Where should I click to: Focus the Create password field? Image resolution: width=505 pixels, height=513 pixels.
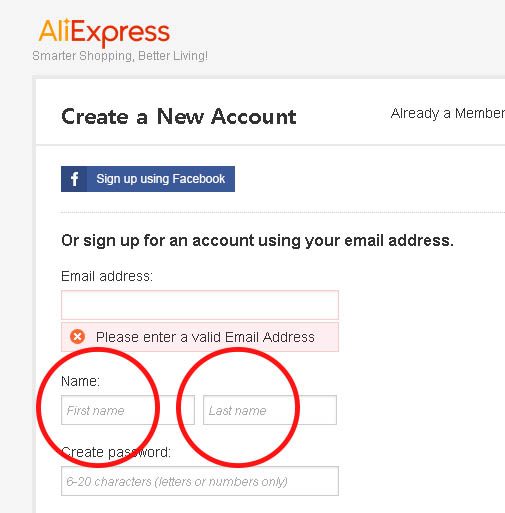pyautogui.click(x=200, y=481)
